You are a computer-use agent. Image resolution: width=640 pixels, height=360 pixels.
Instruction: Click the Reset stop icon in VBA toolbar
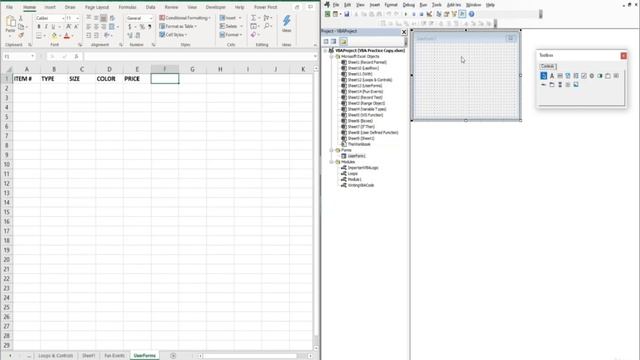tap(421, 14)
